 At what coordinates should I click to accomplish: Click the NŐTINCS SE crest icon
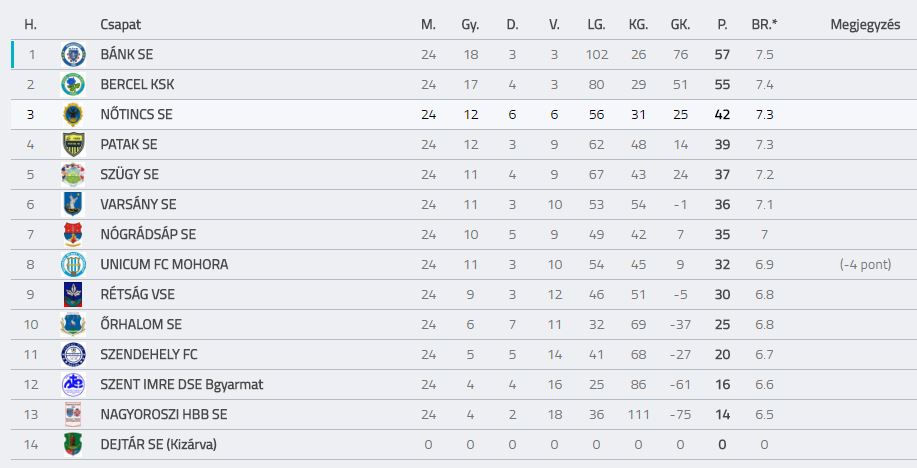(73, 115)
